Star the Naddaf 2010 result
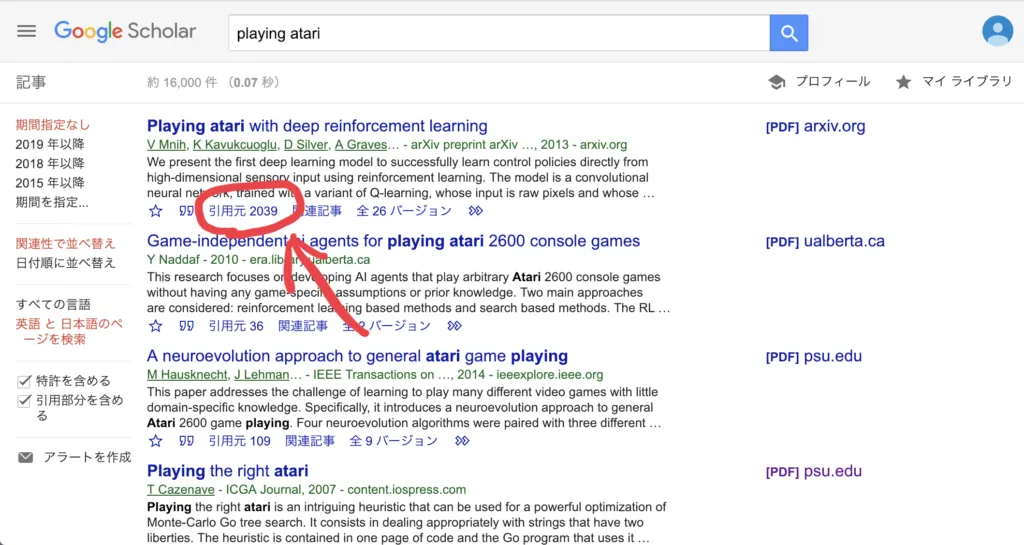Viewport: 1024px width, 545px height. (155, 326)
